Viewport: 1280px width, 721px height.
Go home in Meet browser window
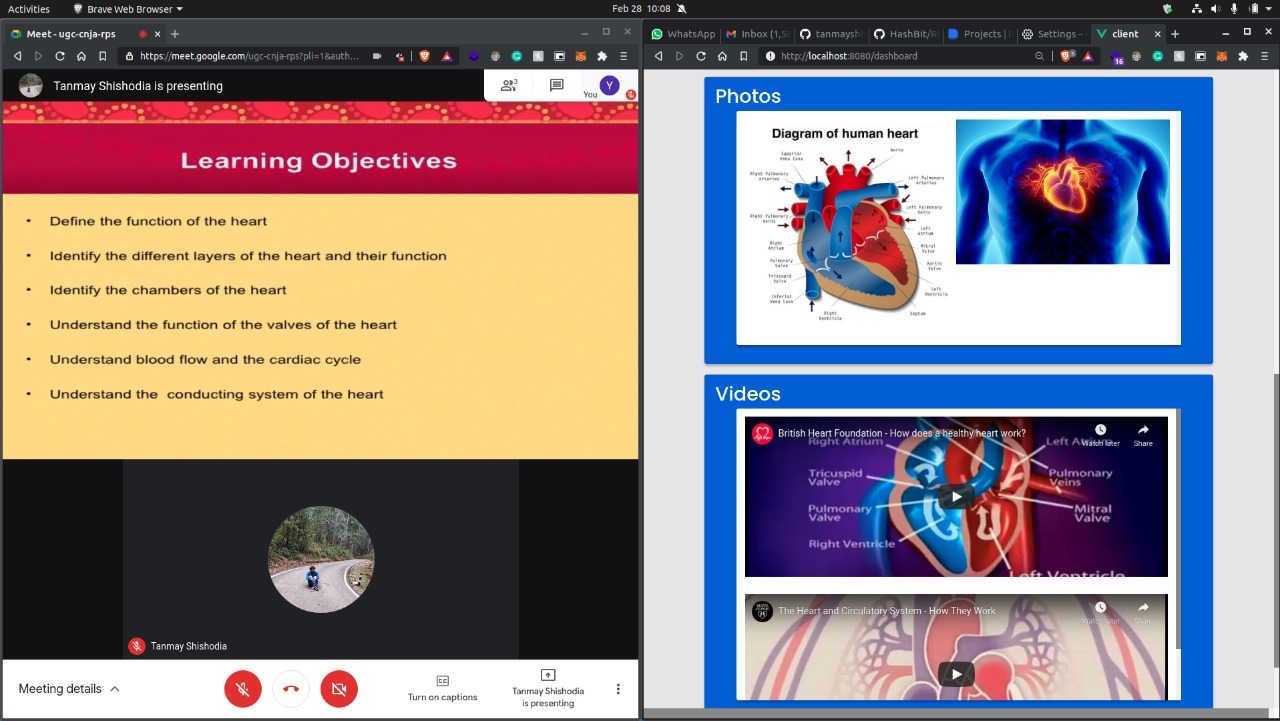(x=81, y=56)
